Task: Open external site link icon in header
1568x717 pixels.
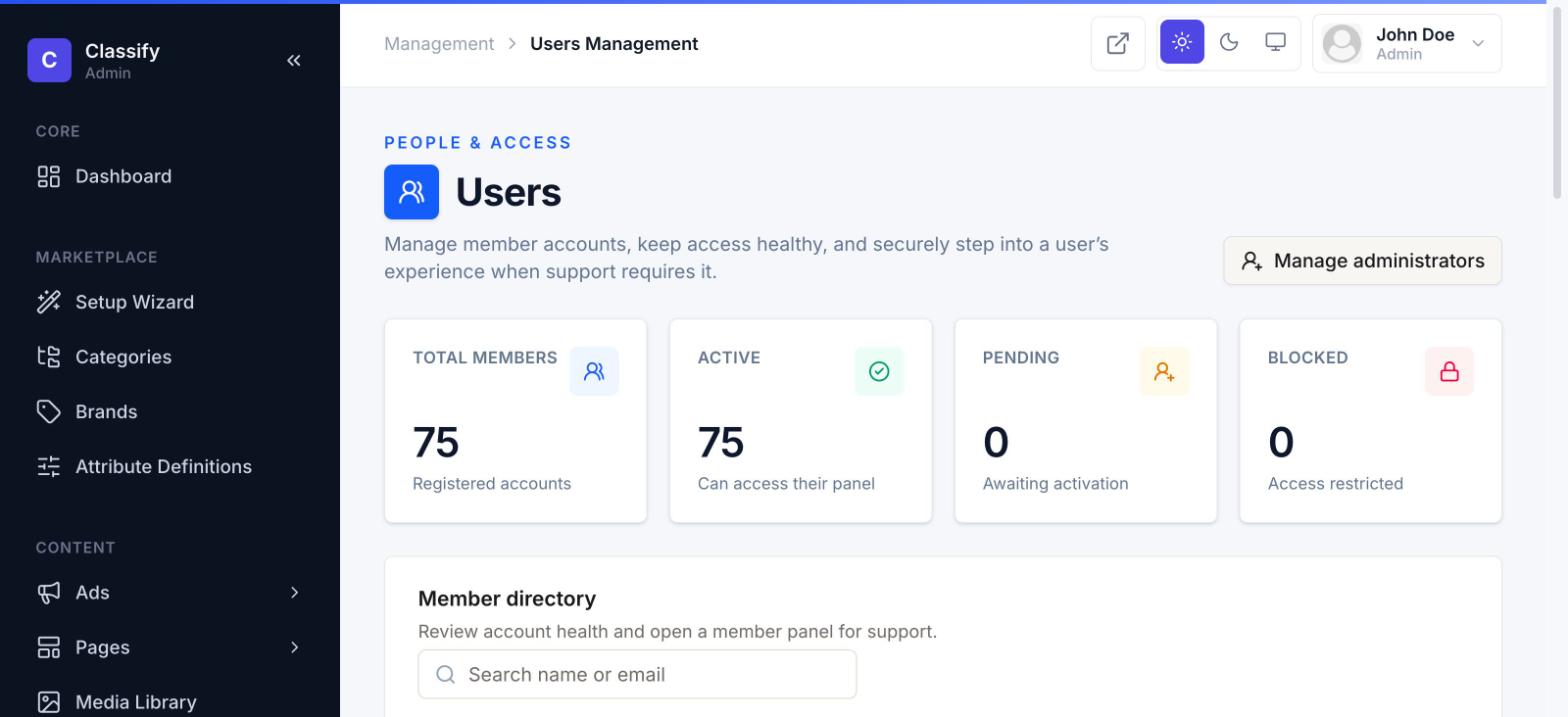Action: click(1118, 43)
